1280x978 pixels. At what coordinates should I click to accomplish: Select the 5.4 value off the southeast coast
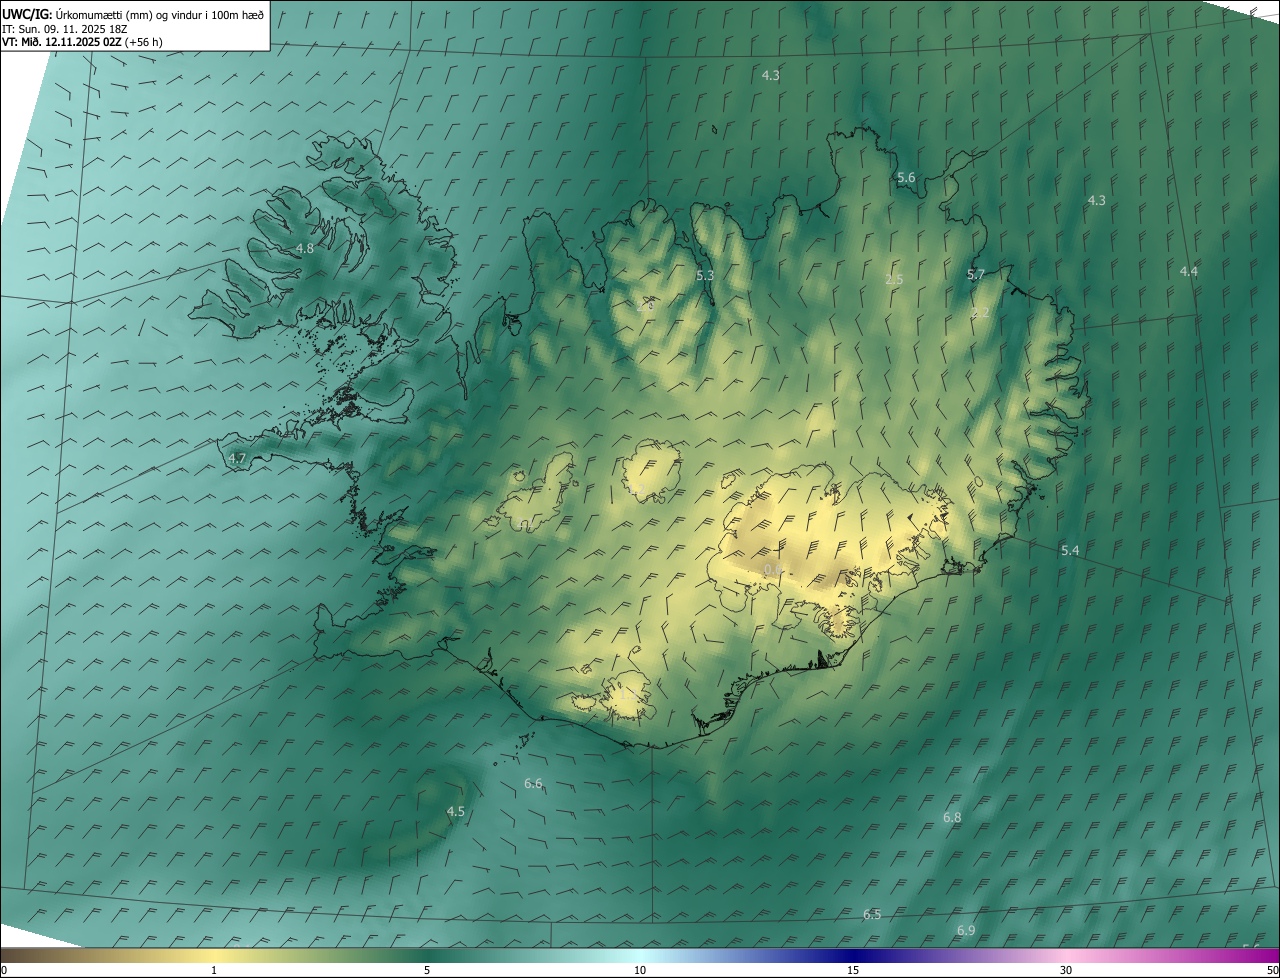tap(1070, 551)
